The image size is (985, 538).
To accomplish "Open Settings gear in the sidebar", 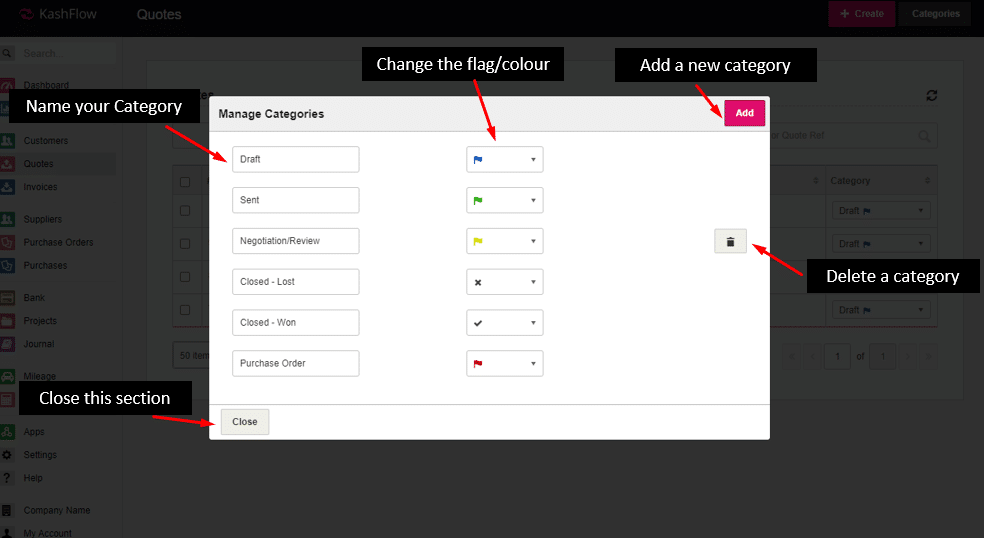I will [x=7, y=455].
